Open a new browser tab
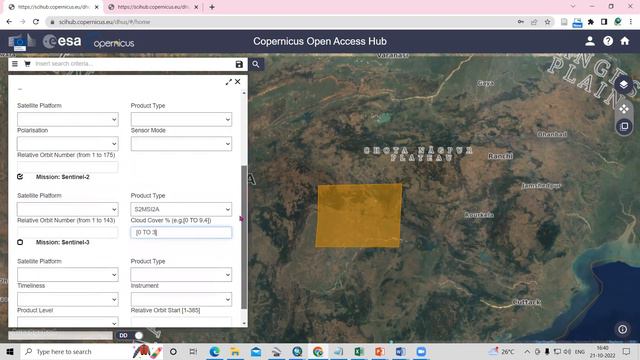This screenshot has height=360, width=640. [212, 7]
